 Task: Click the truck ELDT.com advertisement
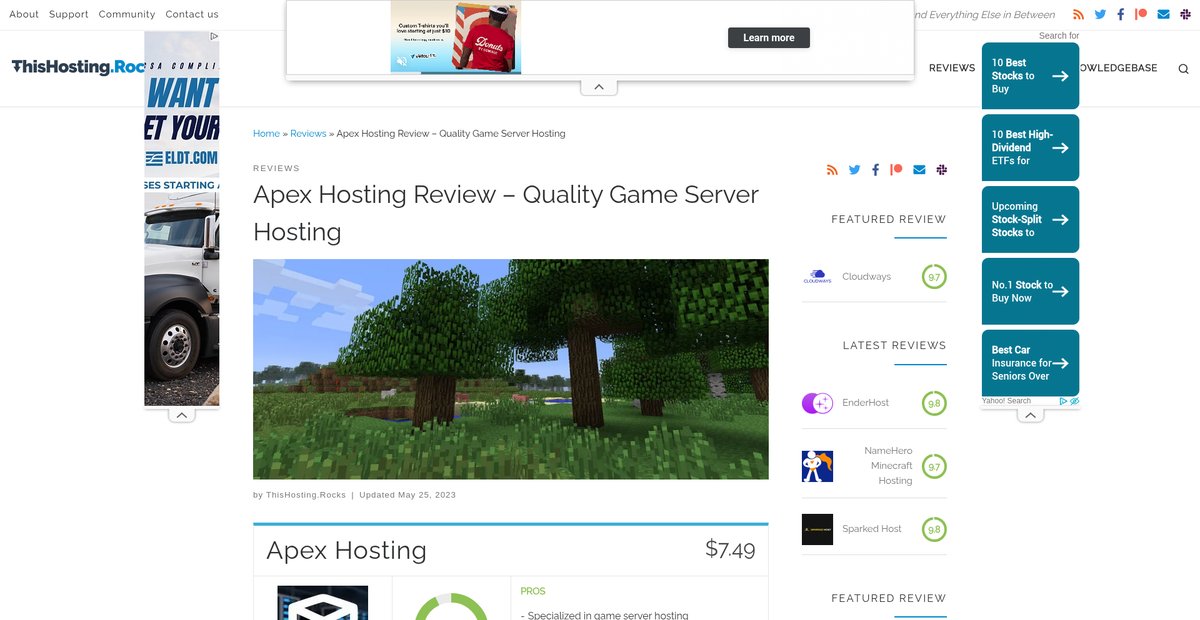[182, 219]
